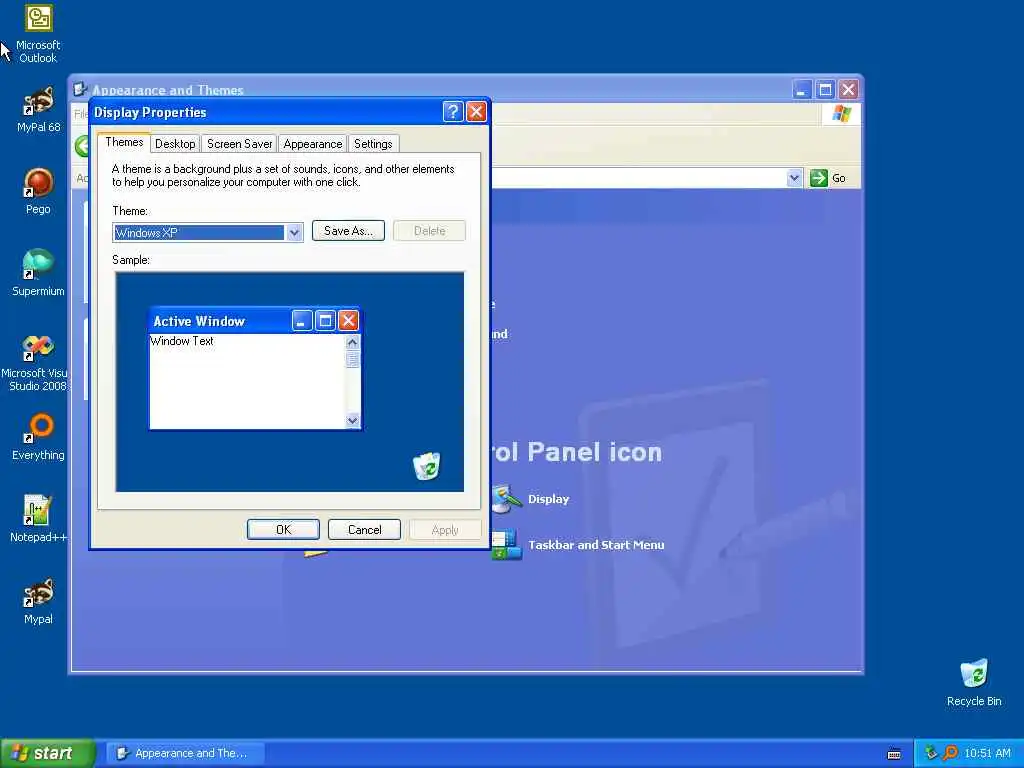Minimize the Appearance and Themes window

point(801,89)
